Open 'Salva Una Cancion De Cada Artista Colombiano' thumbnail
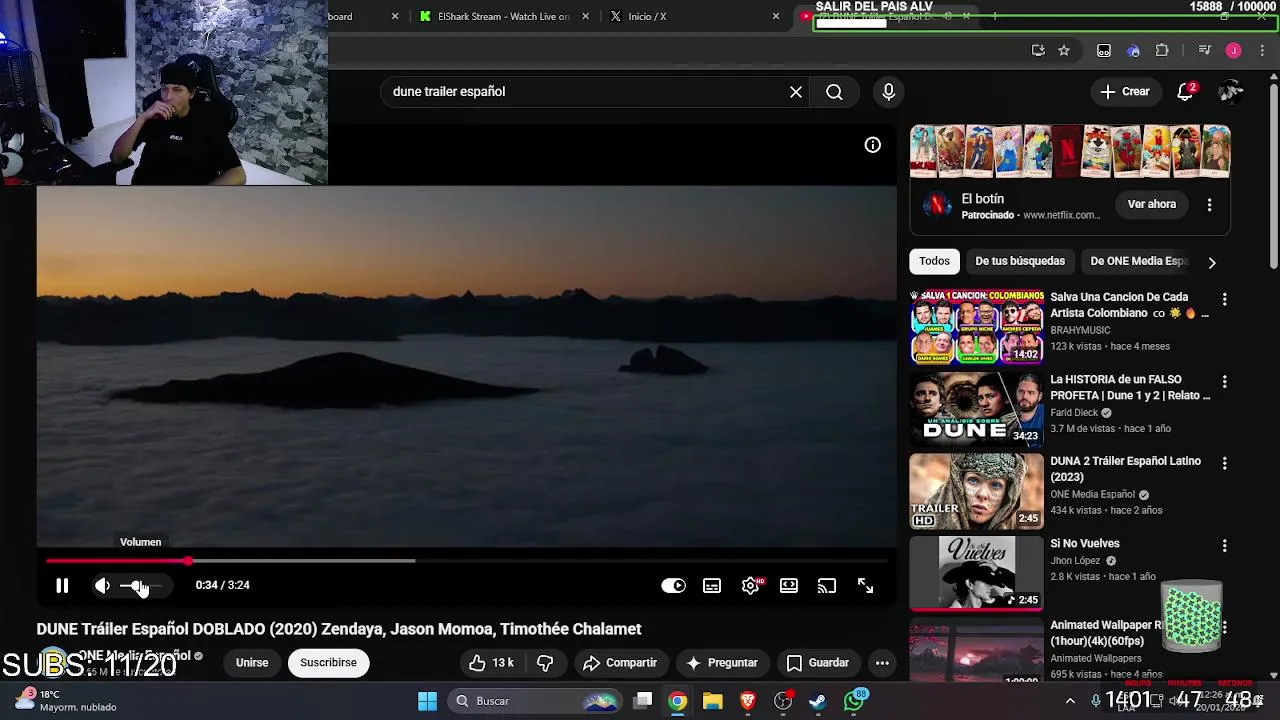The image size is (1280, 720). (976, 326)
